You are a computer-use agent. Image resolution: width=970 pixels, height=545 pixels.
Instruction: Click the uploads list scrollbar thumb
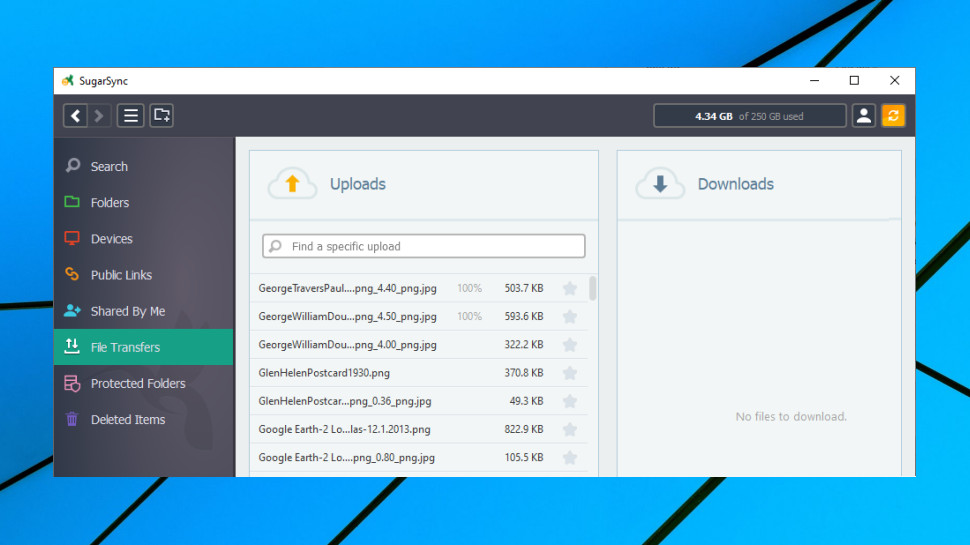[x=593, y=288]
